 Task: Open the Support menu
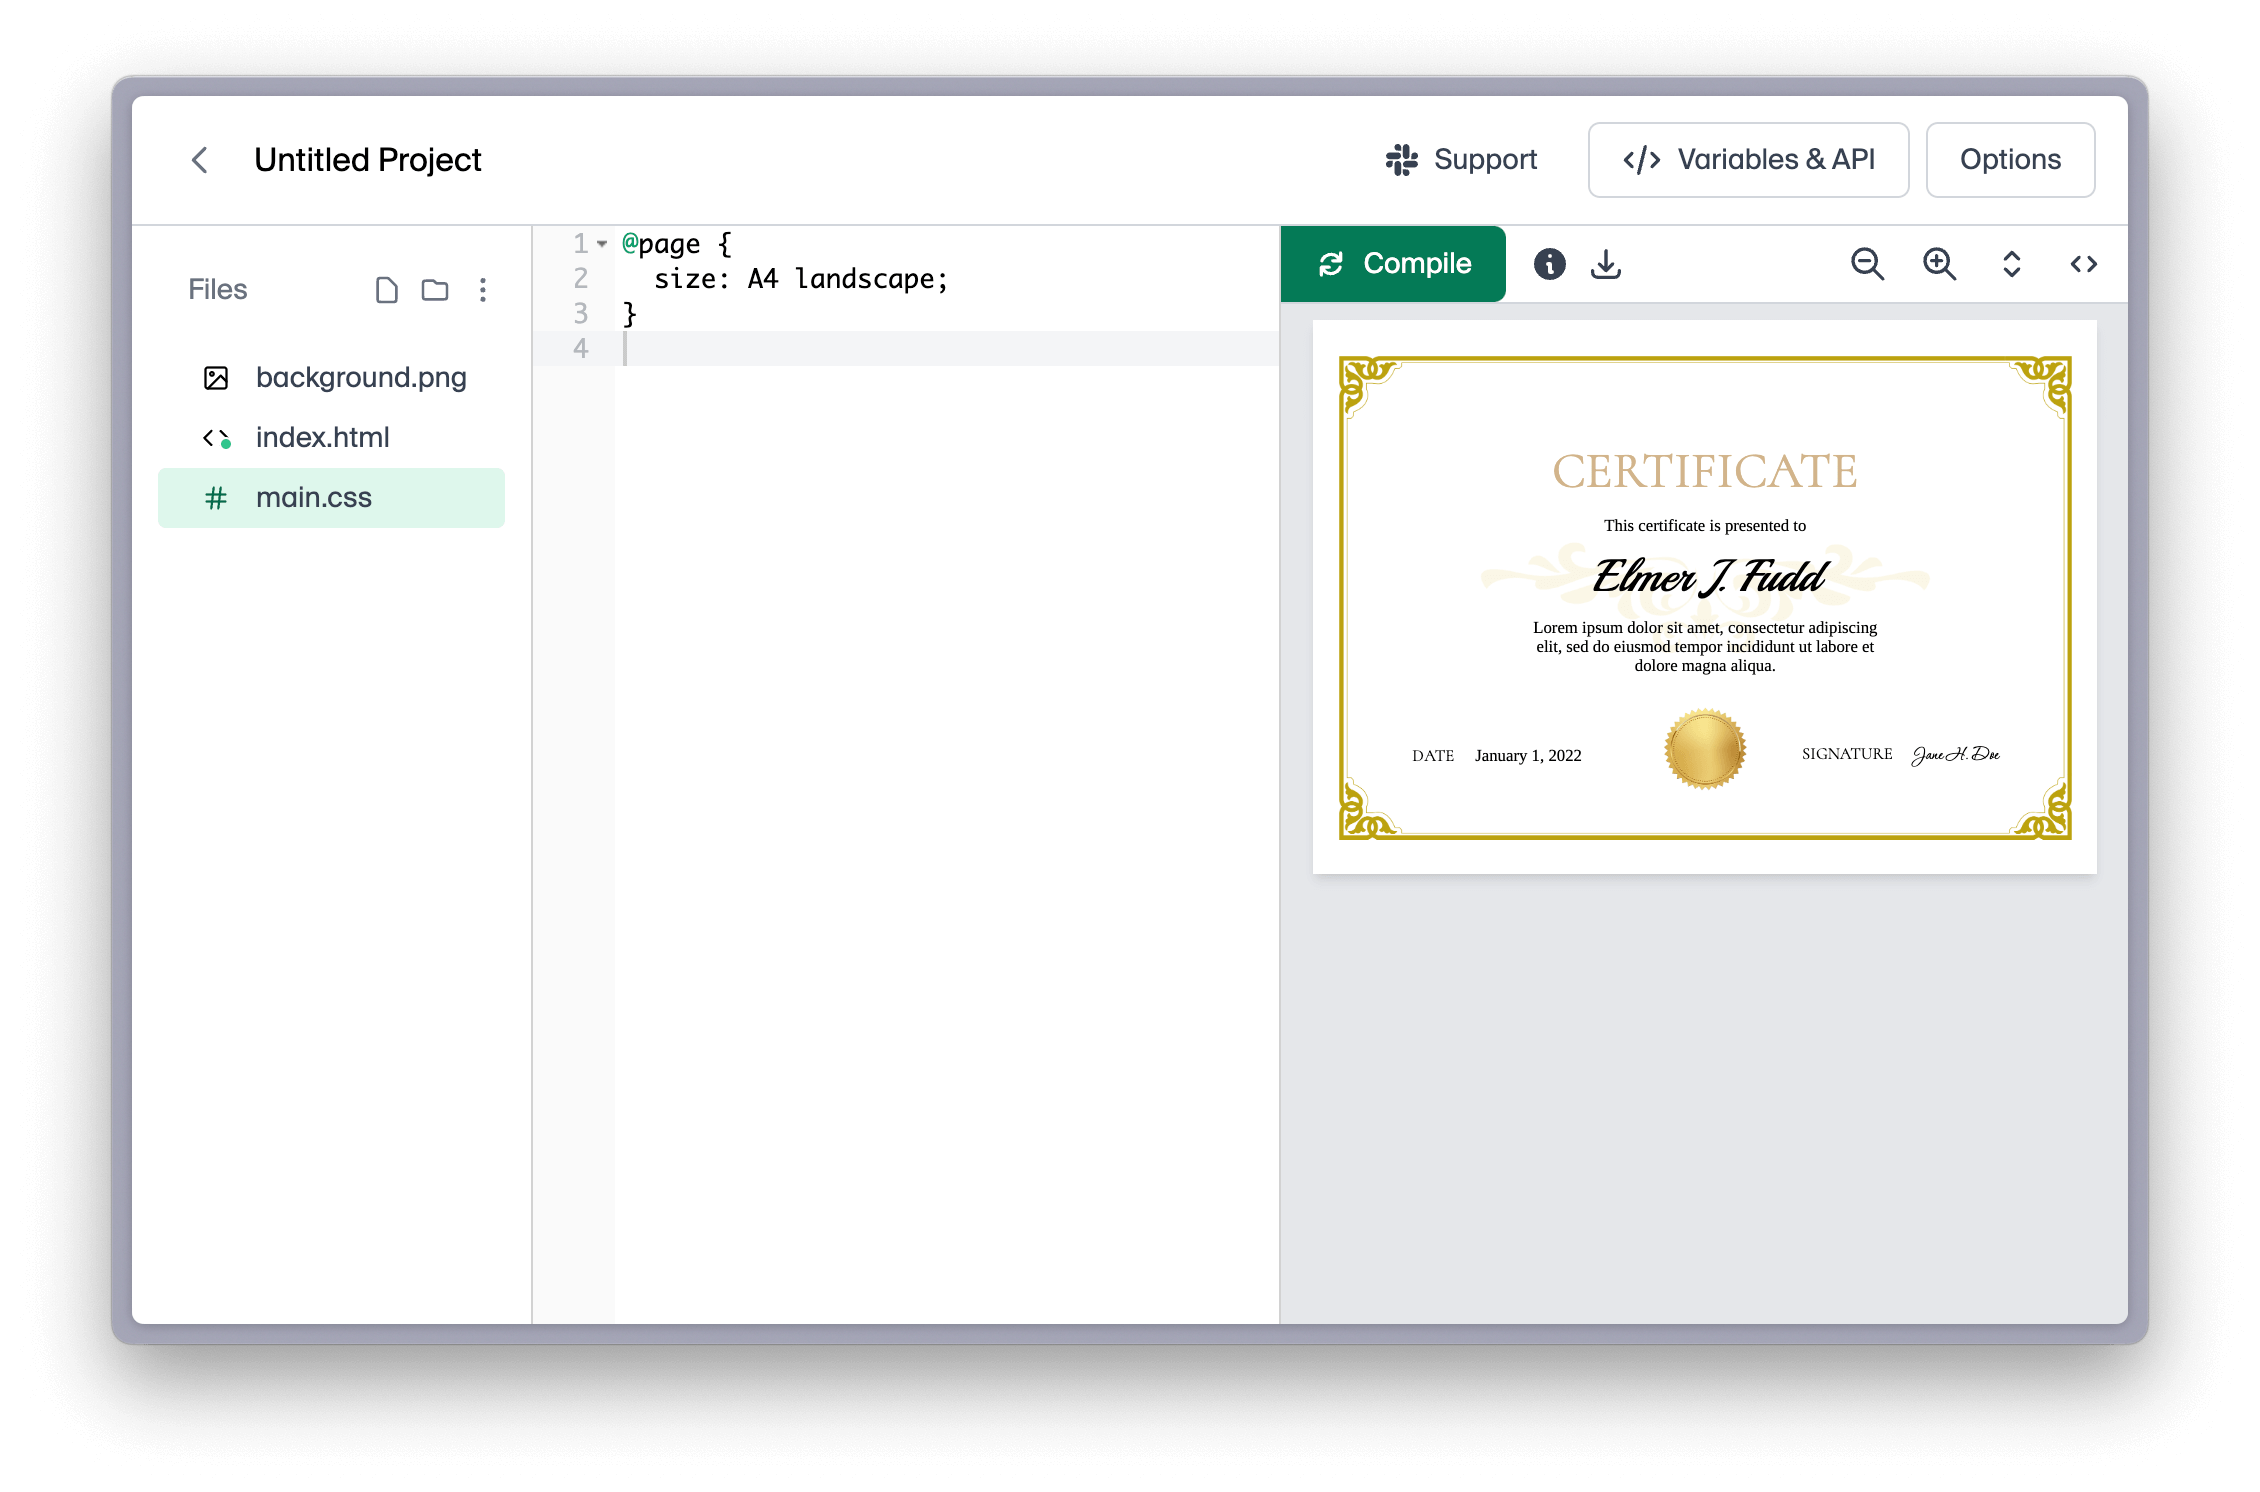pos(1464,158)
